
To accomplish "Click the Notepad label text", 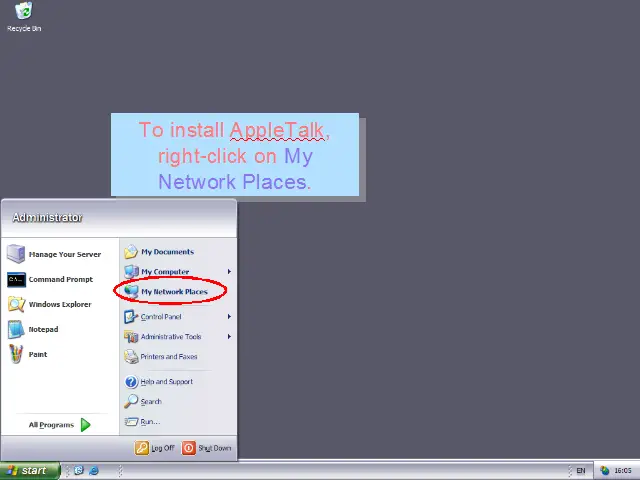I will tap(43, 329).
